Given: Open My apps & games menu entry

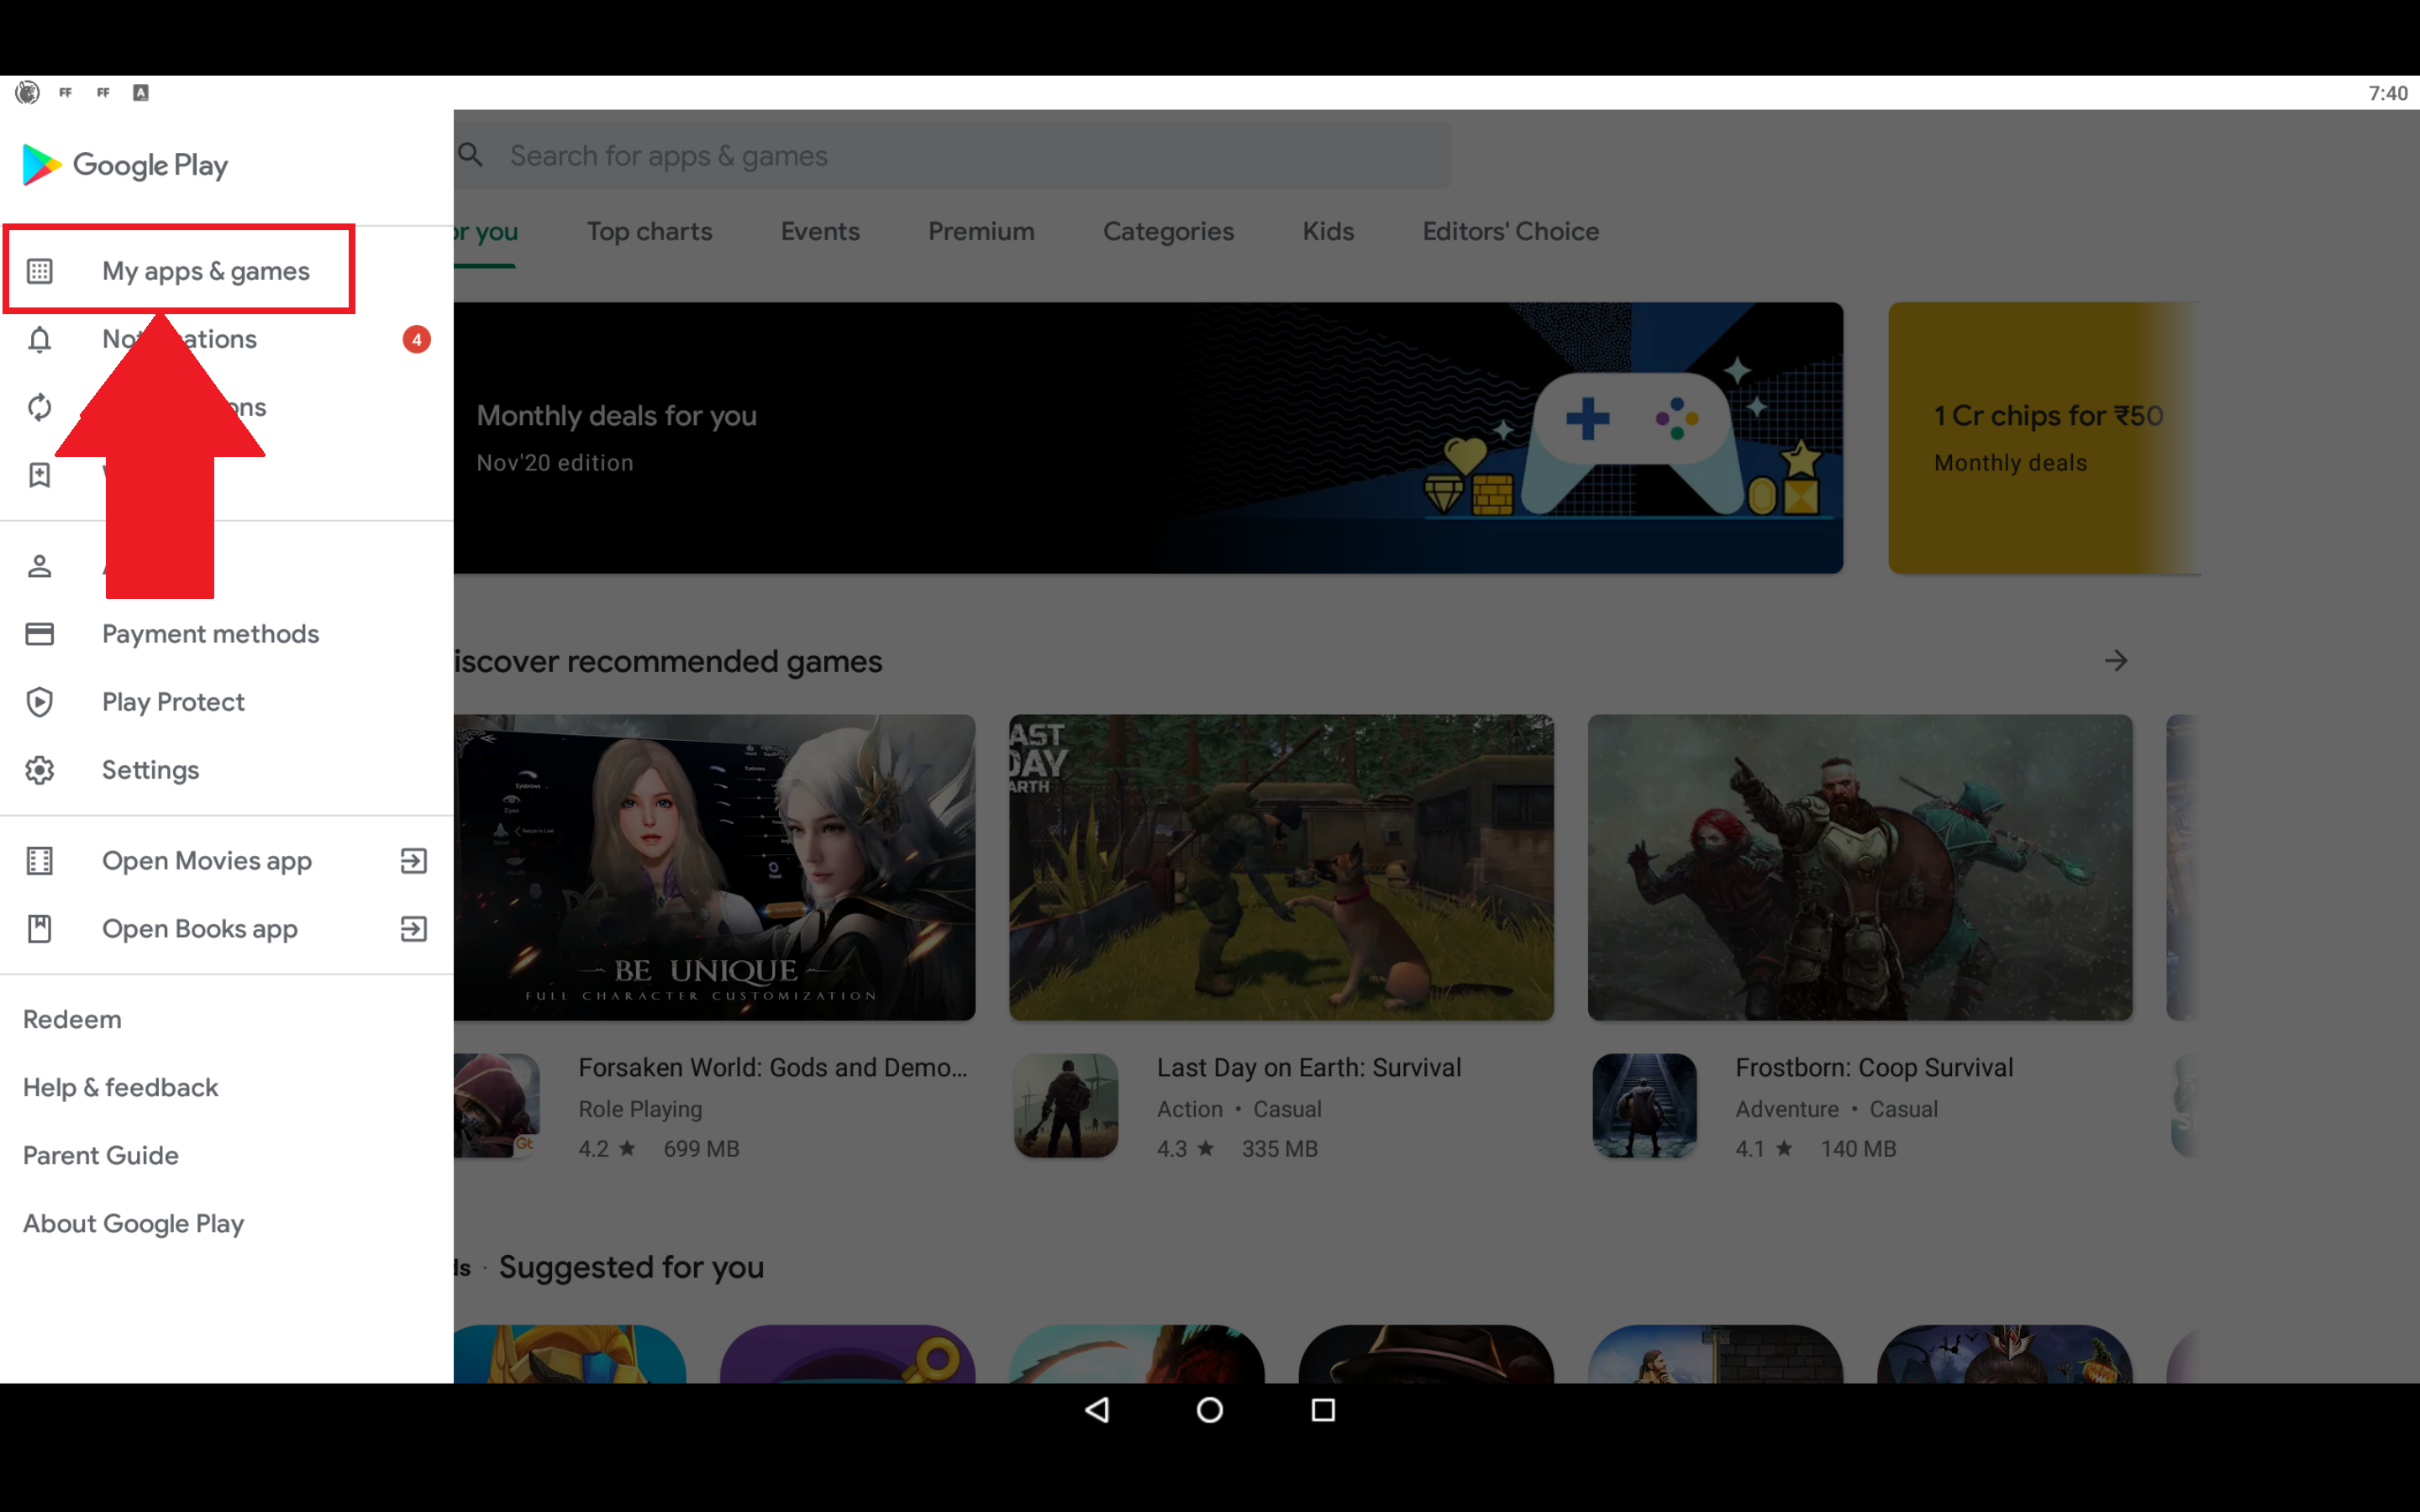Looking at the screenshot, I should click(x=227, y=271).
